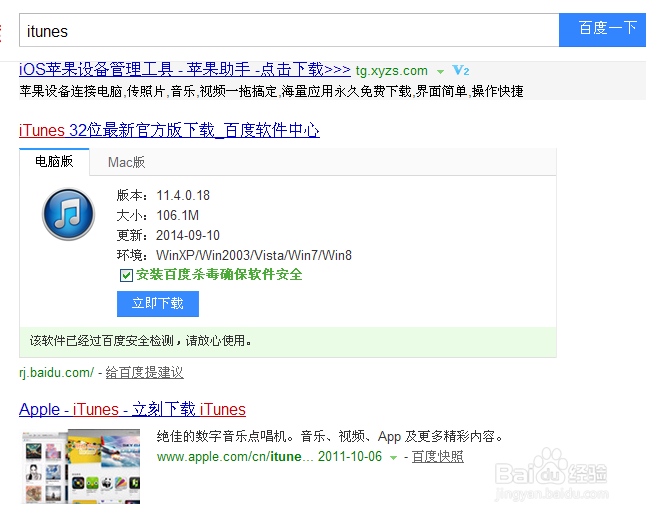Click 苹果设备连接电脑 ad description text
Image resolution: width=646 pixels, height=517 pixels.
point(271,91)
